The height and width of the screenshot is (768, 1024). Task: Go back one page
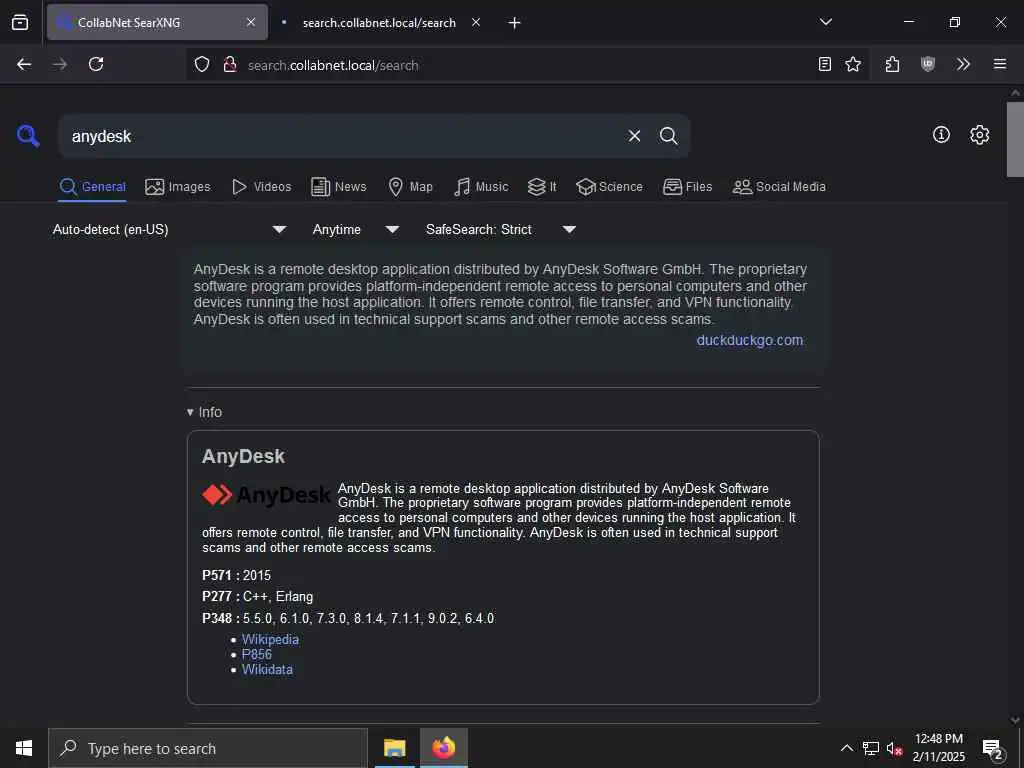coord(24,64)
